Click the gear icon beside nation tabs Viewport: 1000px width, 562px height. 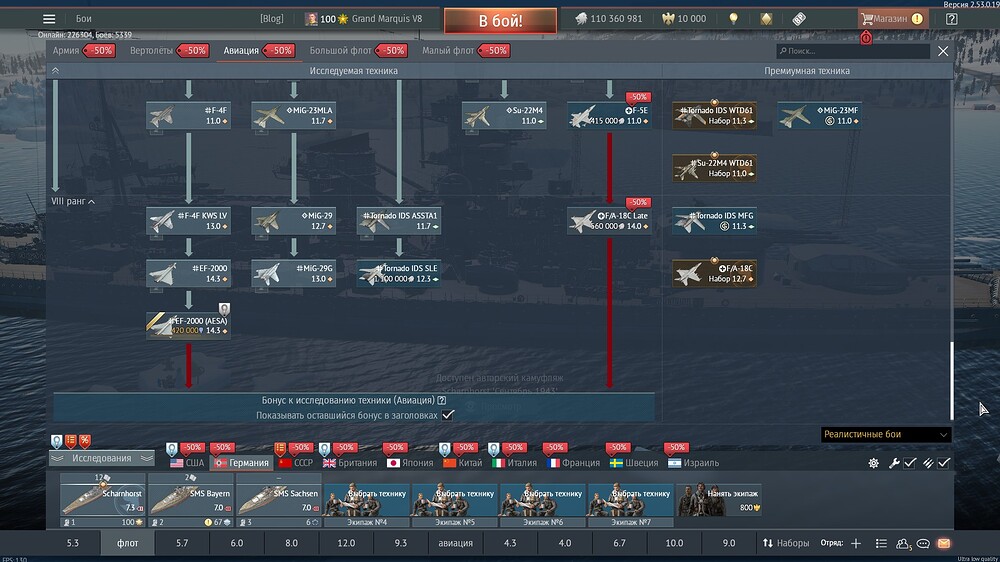coord(873,463)
